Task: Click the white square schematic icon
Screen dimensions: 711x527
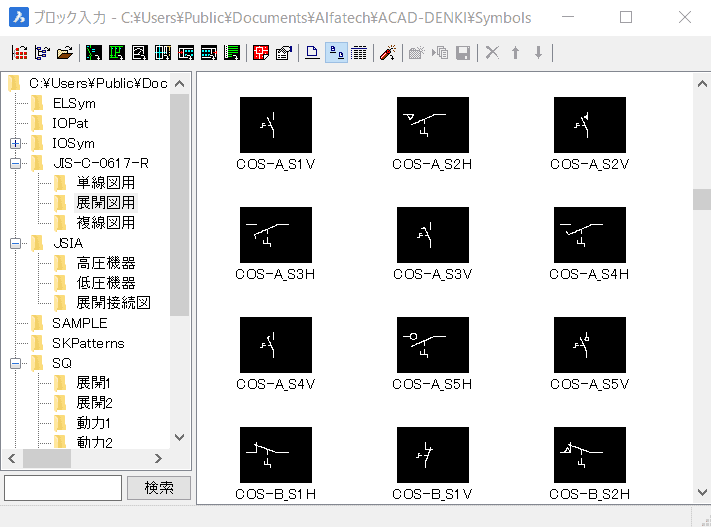Action: [140, 53]
